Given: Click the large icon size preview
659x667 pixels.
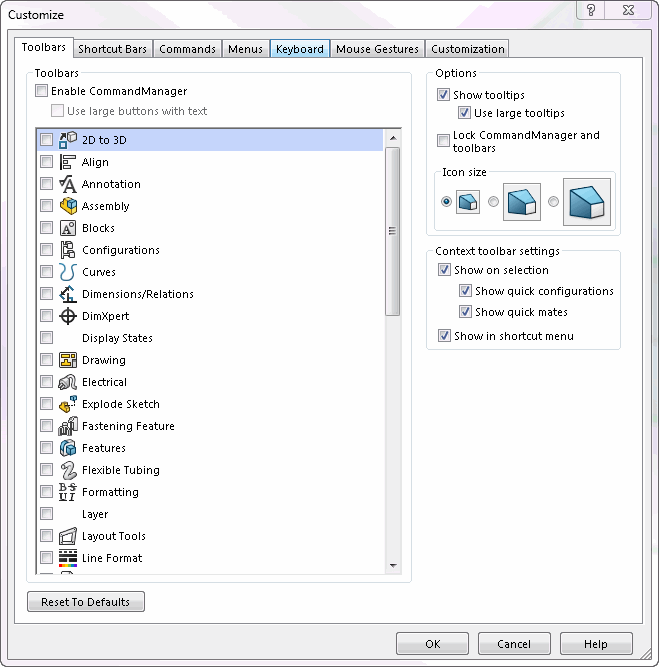Looking at the screenshot, I should coord(587,202).
